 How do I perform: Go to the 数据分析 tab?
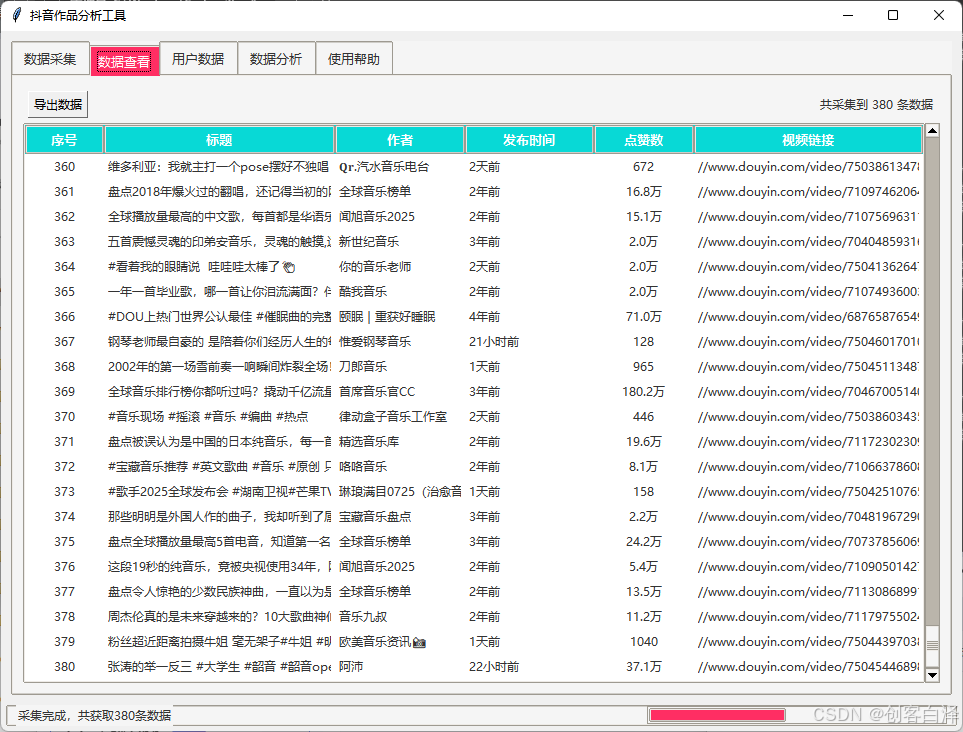pyautogui.click(x=276, y=59)
